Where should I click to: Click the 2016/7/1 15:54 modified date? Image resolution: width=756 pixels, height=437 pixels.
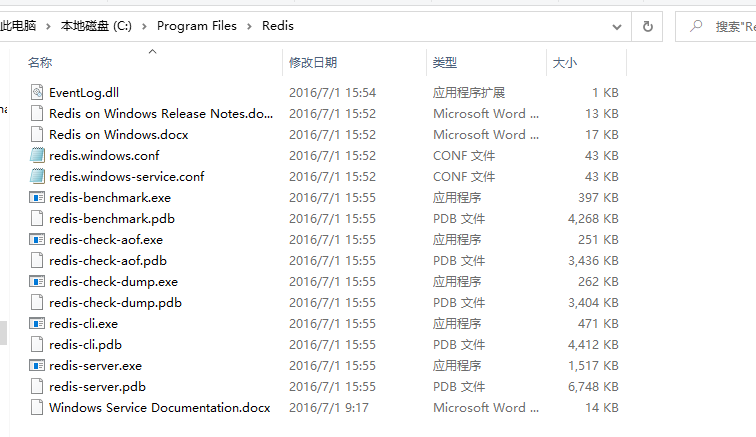(x=333, y=93)
